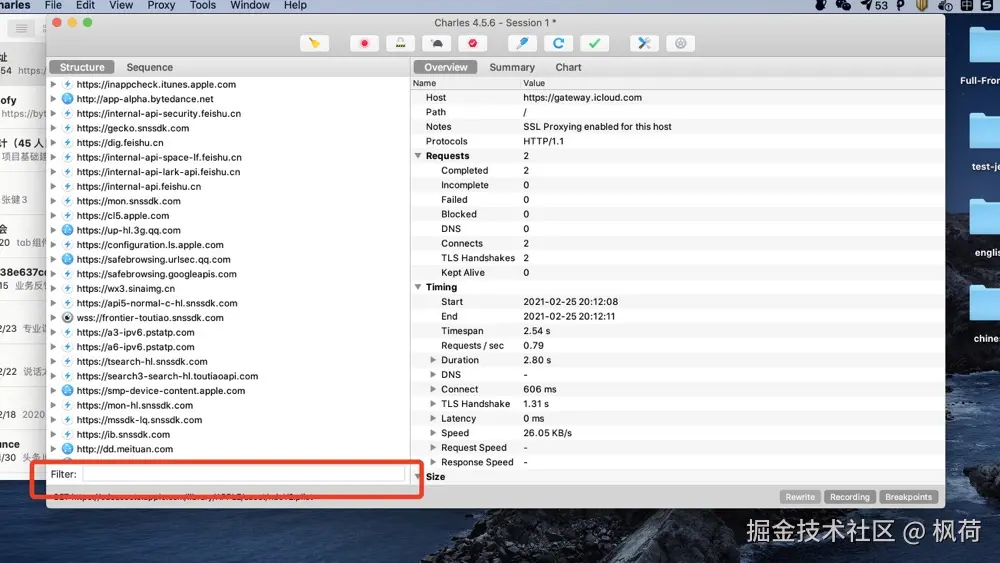The width and height of the screenshot is (1000, 563).
Task: Toggle the turtle Throttling icon
Action: [x=437, y=43]
